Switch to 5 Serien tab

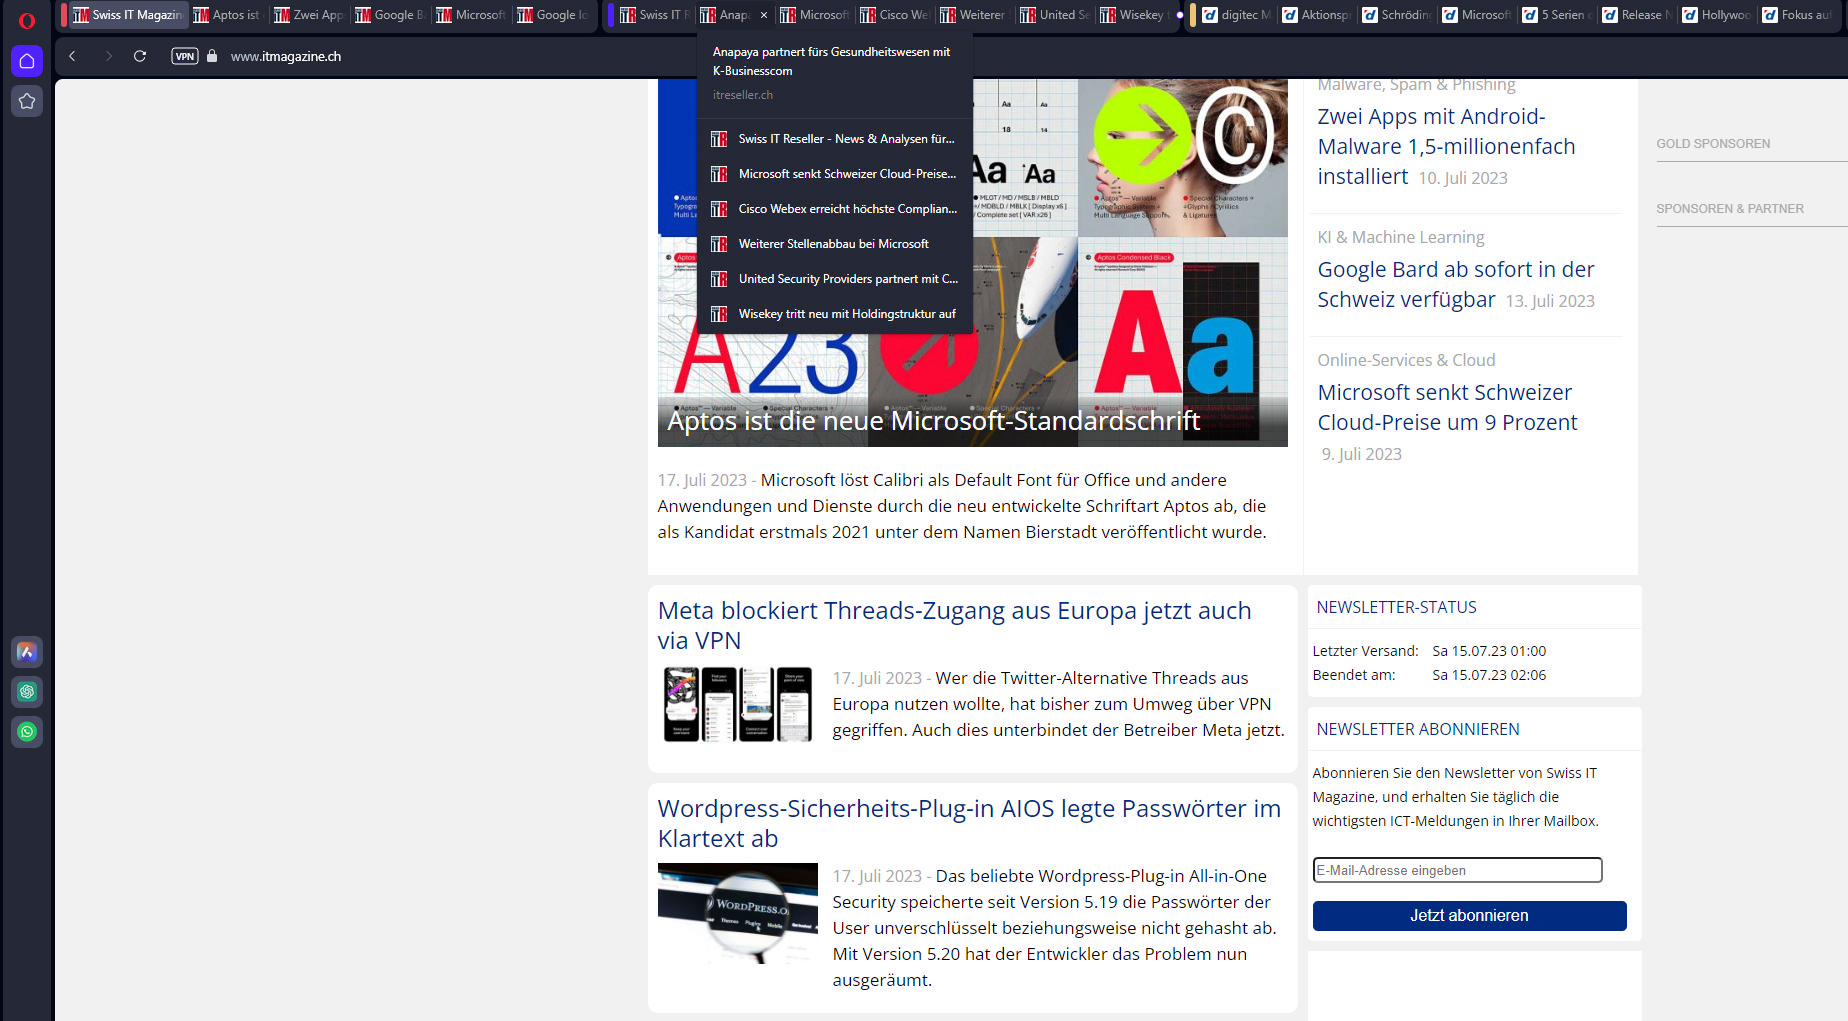[x=1557, y=15]
